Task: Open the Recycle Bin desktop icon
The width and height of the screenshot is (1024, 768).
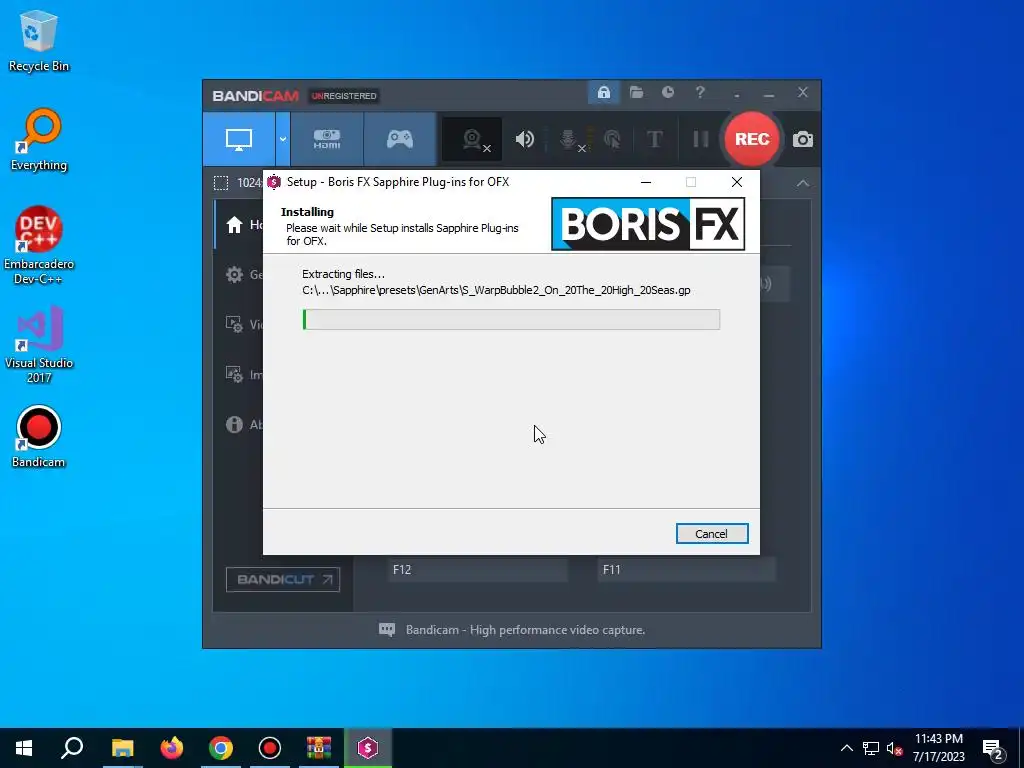Action: point(39,40)
